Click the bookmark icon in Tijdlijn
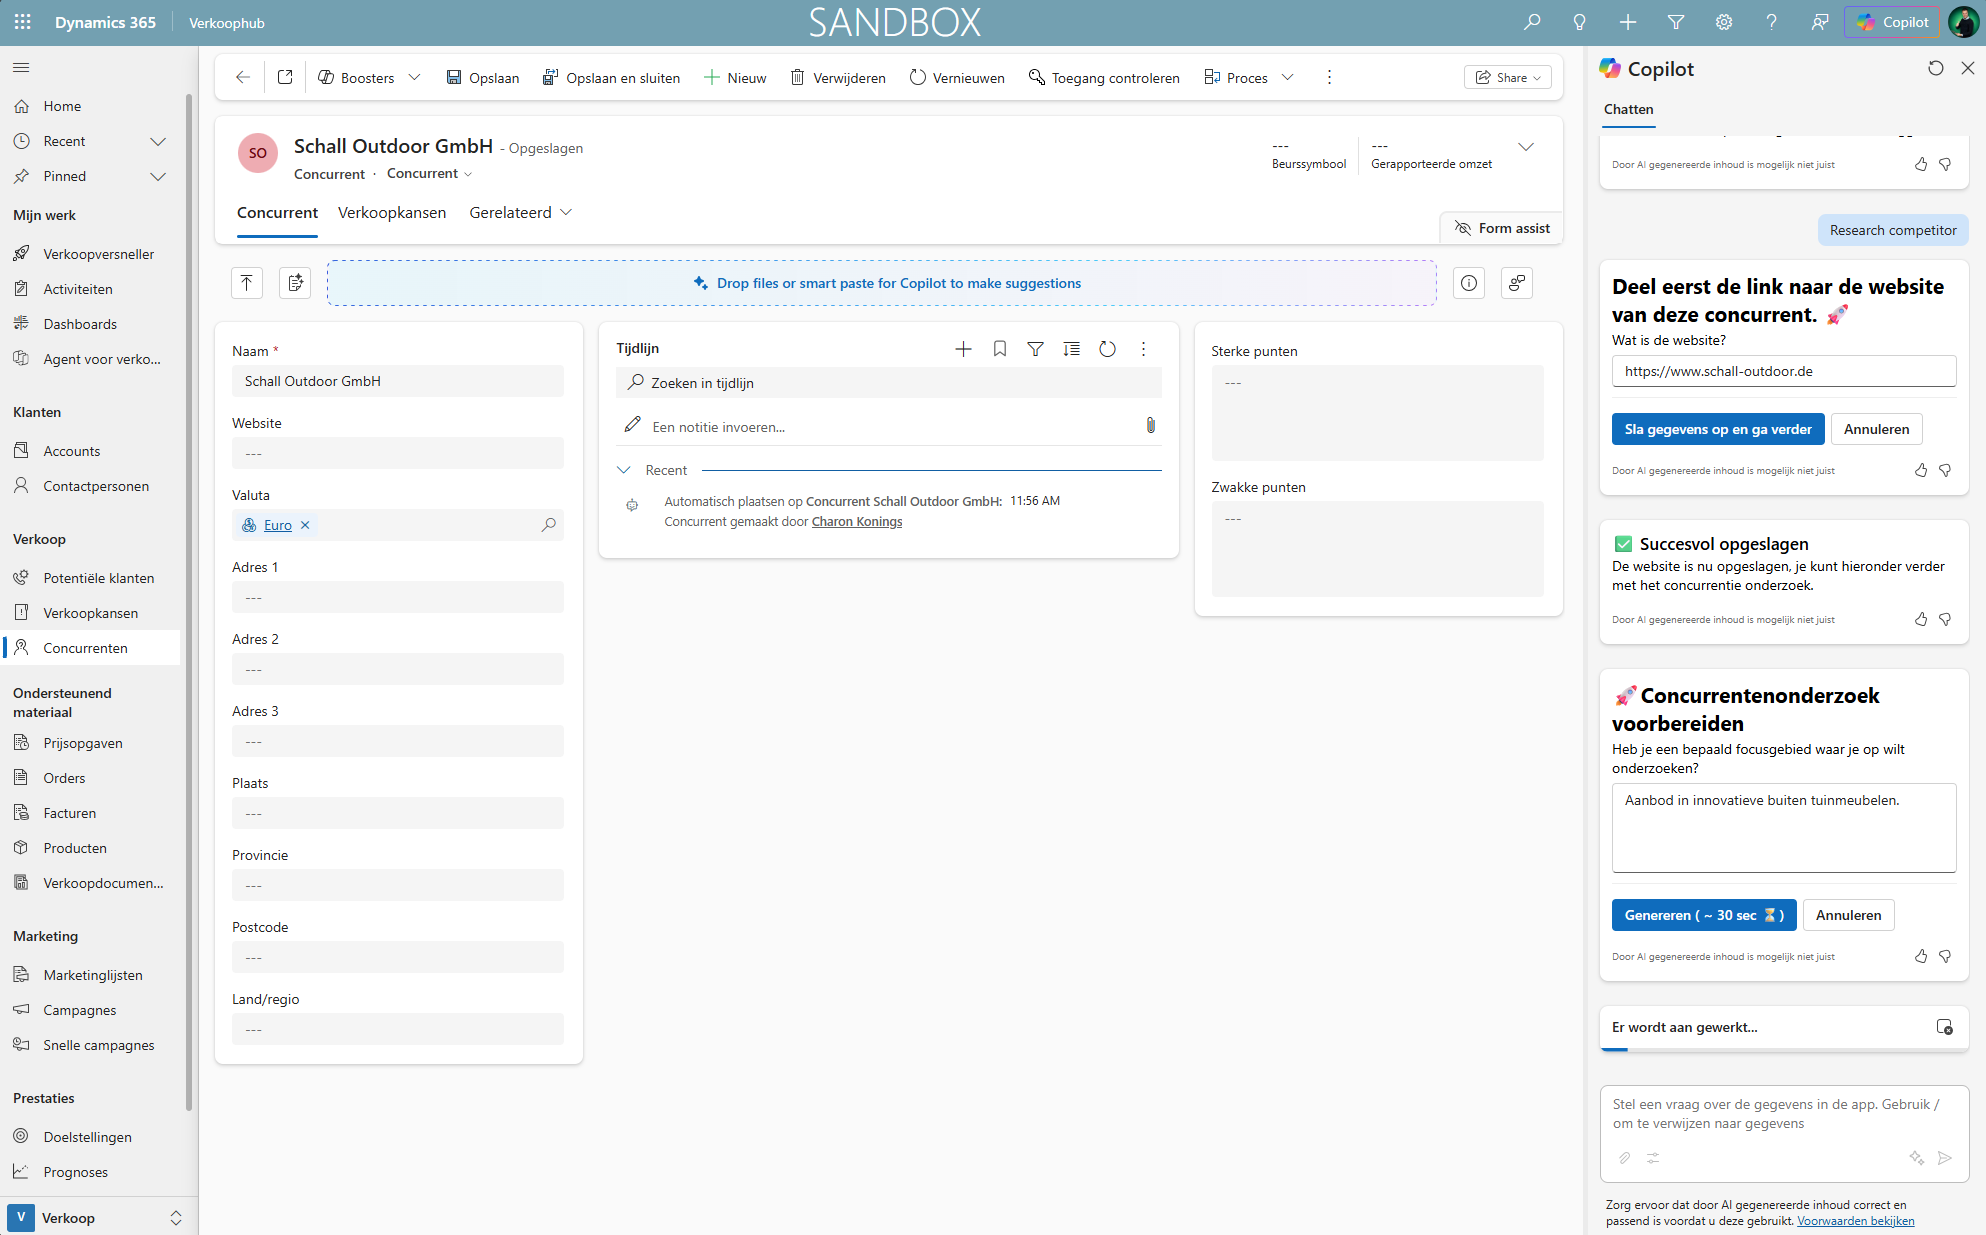Image resolution: width=1986 pixels, height=1235 pixels. 999,349
